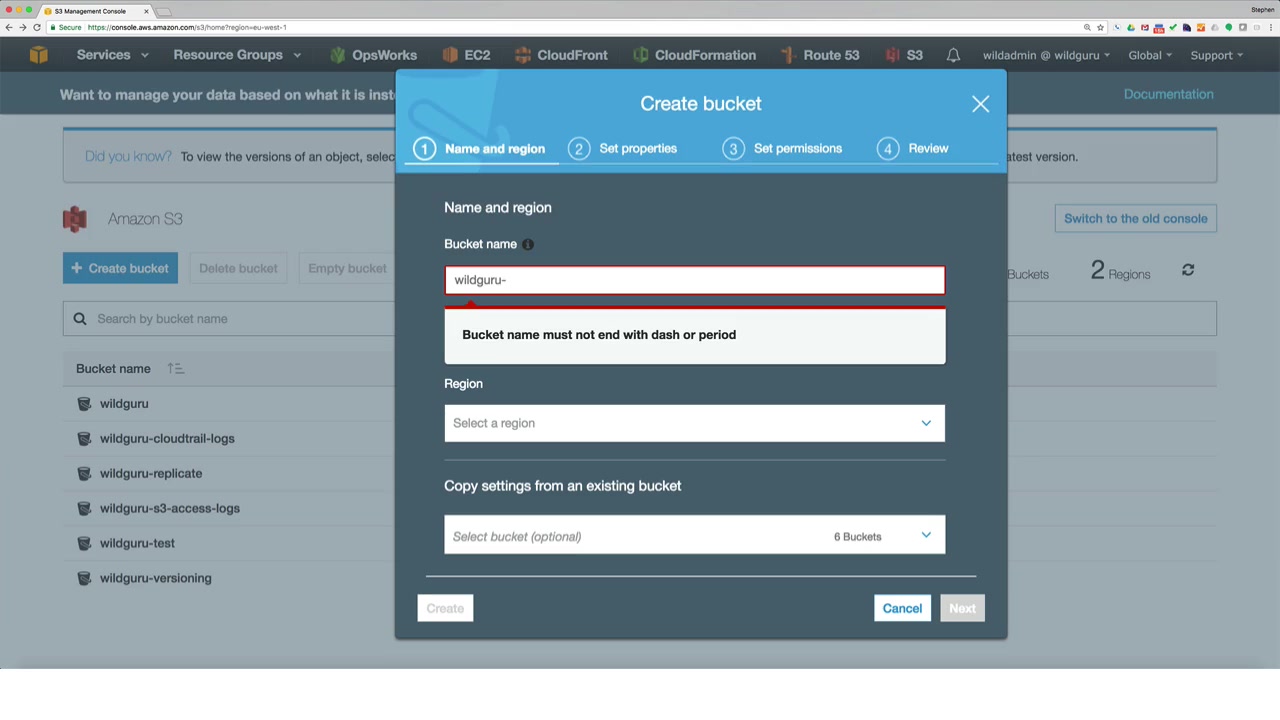Open the notifications bell icon
Viewport: 1280px width, 720px height.
coord(953,55)
